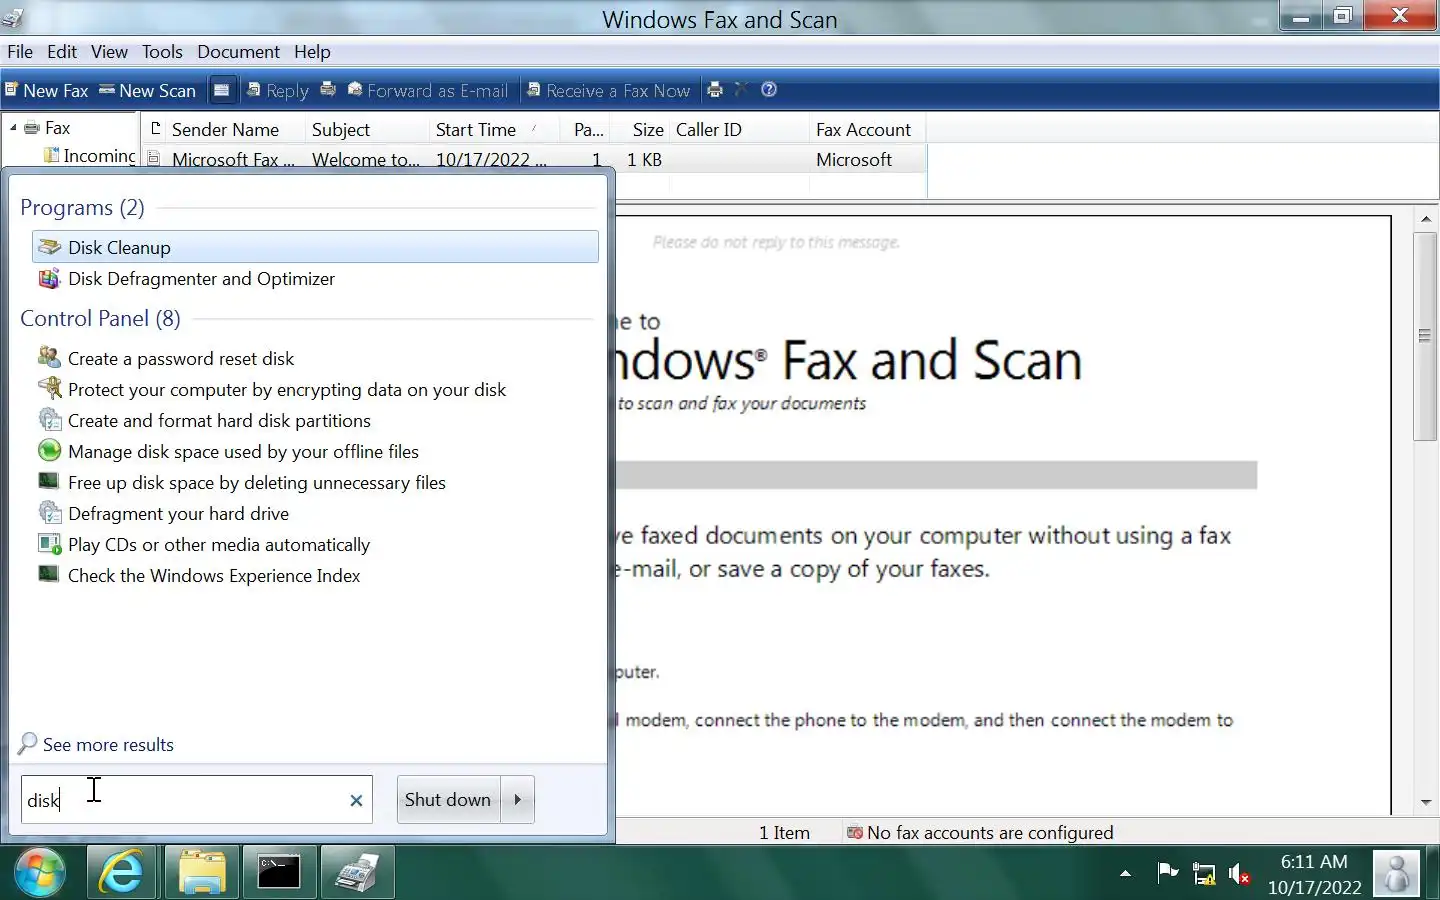Click the Programs (2) group header
The height and width of the screenshot is (900, 1440).
click(82, 207)
